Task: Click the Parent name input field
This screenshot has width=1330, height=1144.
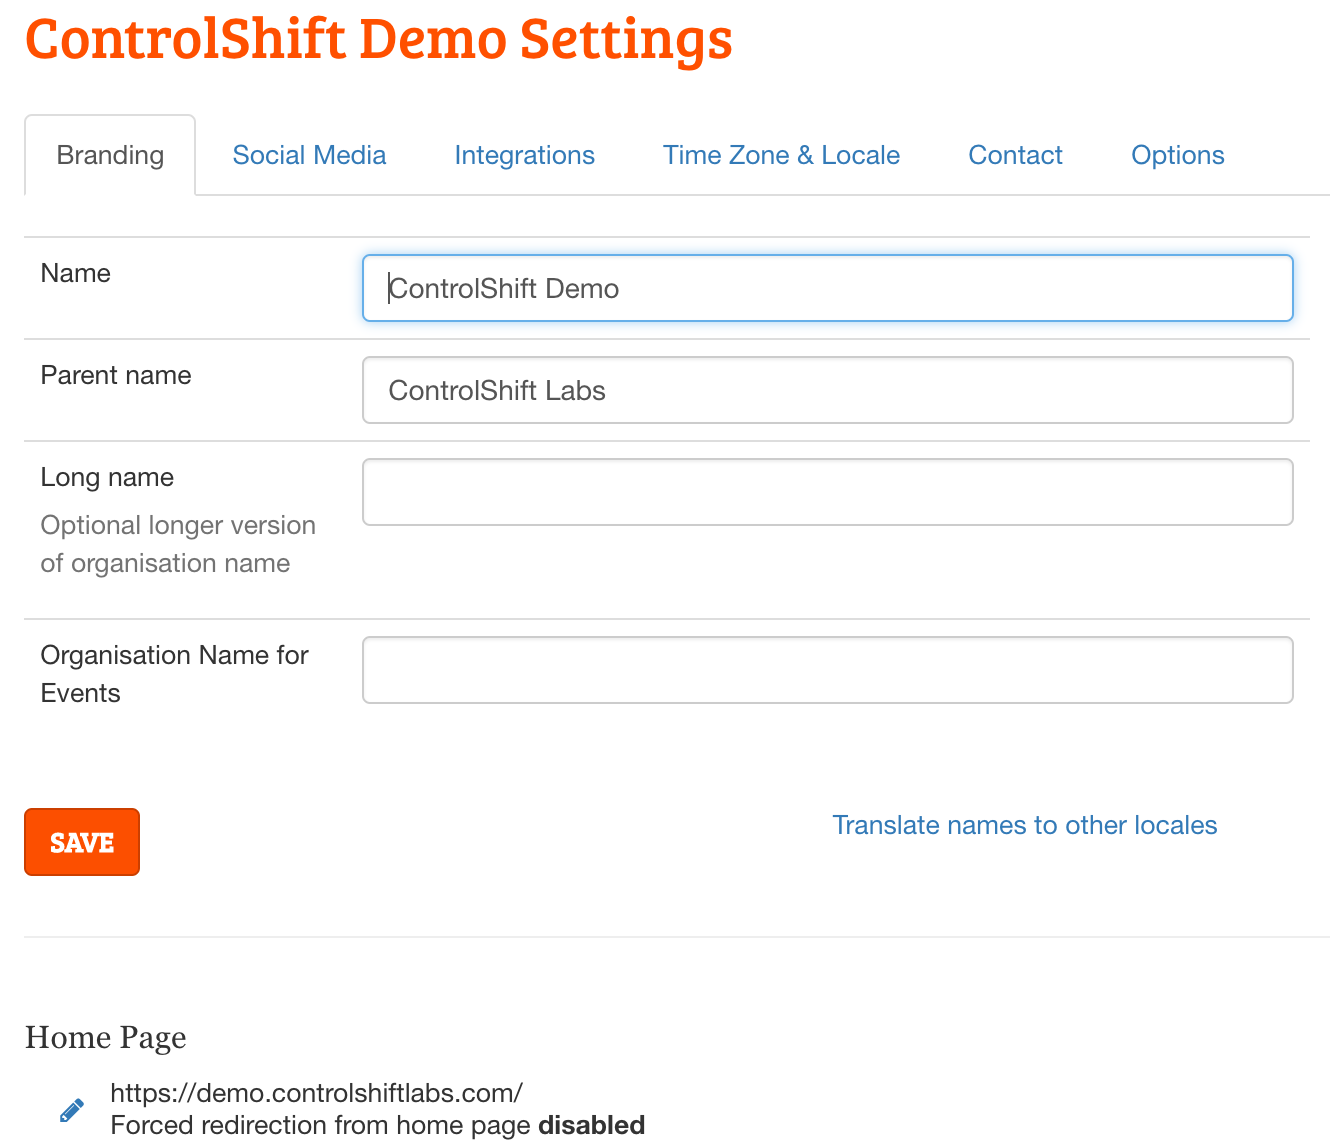Action: [x=827, y=390]
